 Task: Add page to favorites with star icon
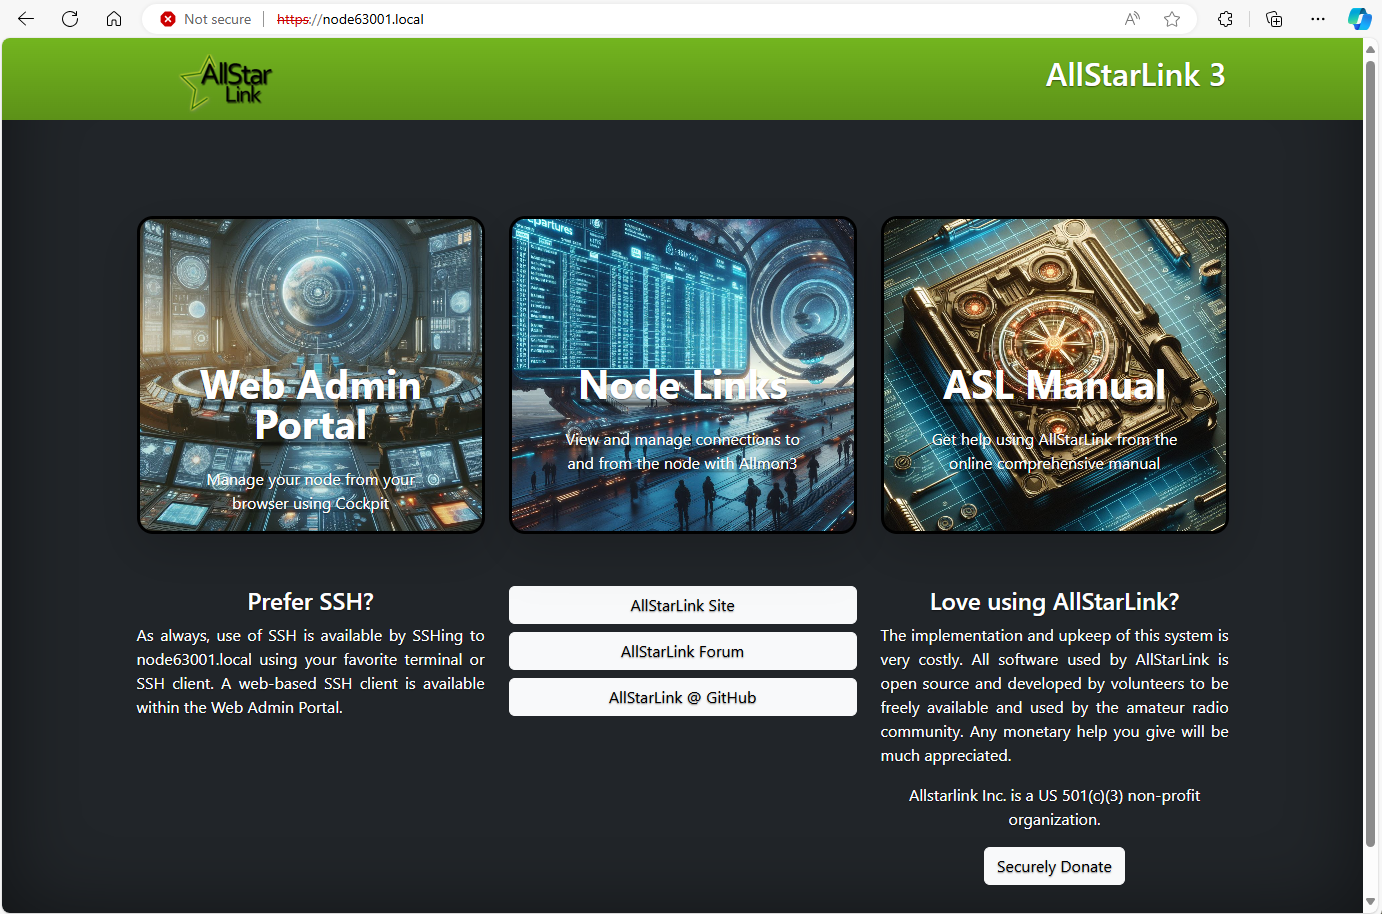pos(1172,19)
